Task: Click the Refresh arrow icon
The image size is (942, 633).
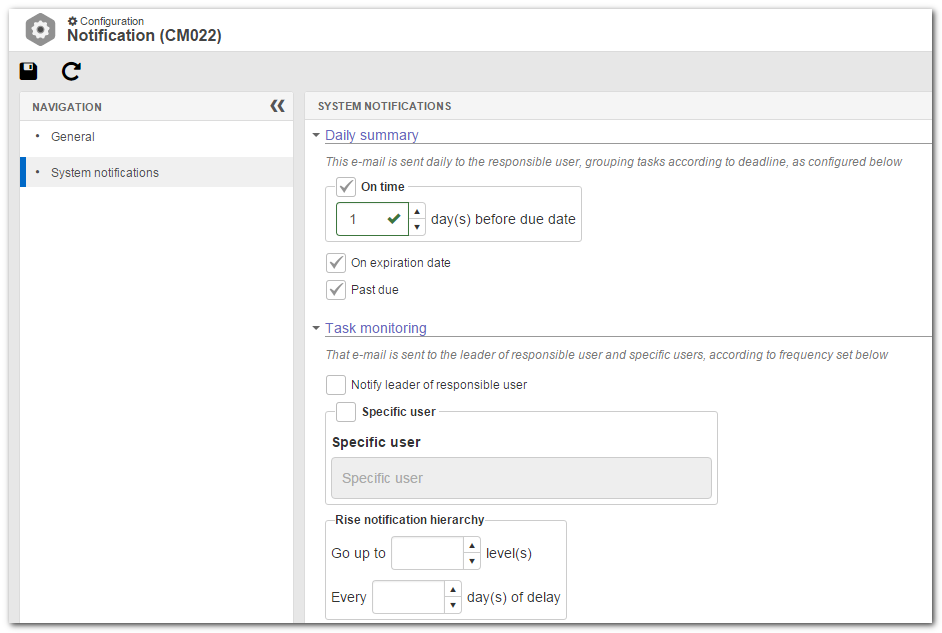Action: (71, 71)
